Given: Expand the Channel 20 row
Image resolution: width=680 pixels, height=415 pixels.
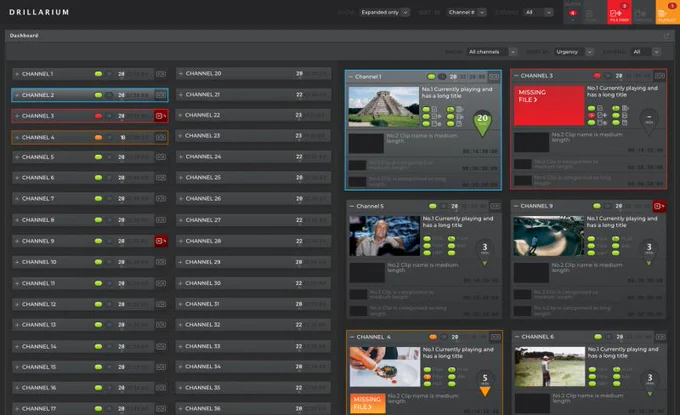Looking at the screenshot, I should click(x=180, y=74).
